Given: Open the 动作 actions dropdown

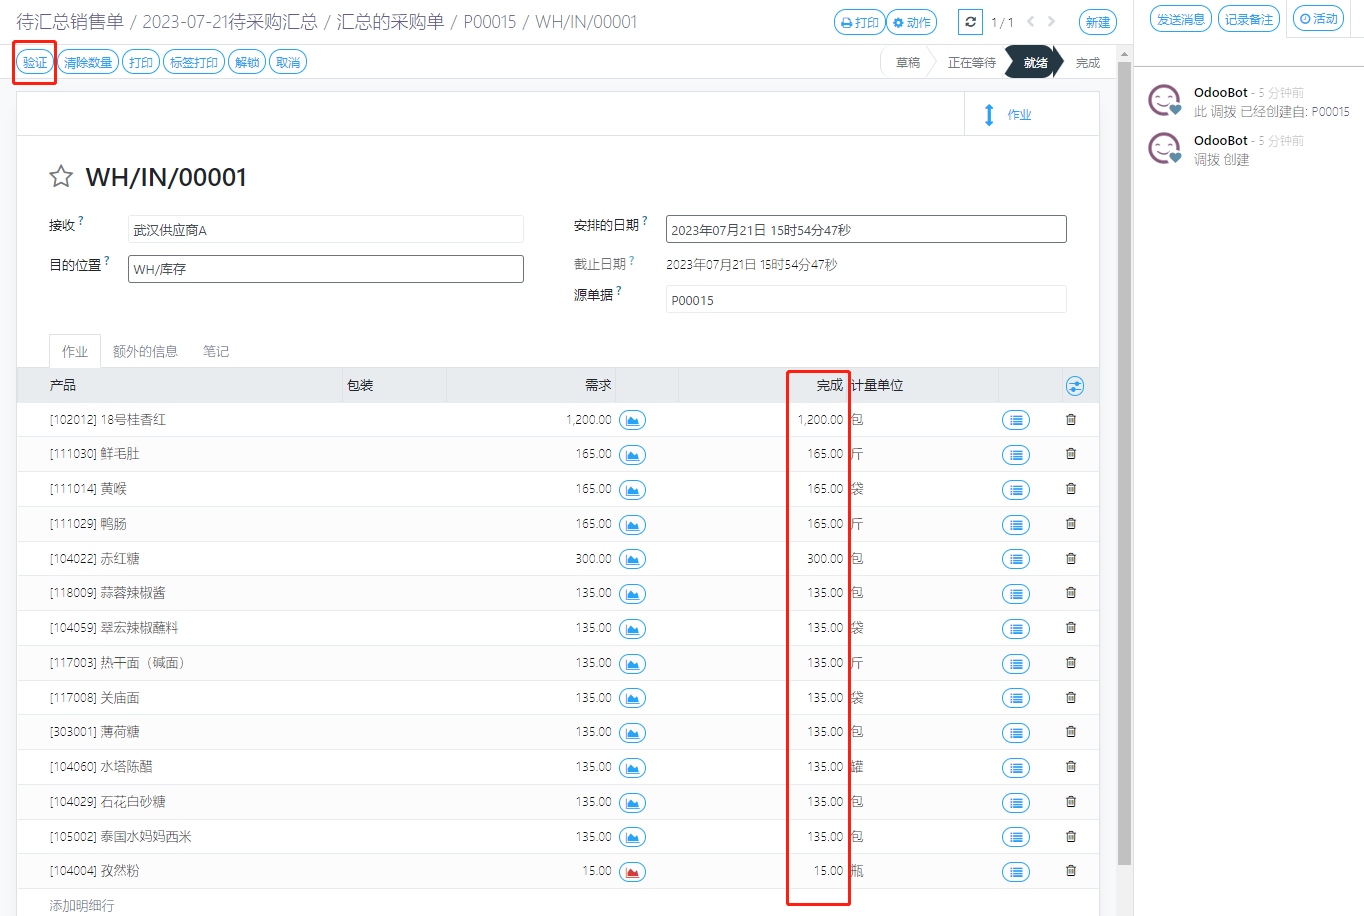Looking at the screenshot, I should pos(911,22).
